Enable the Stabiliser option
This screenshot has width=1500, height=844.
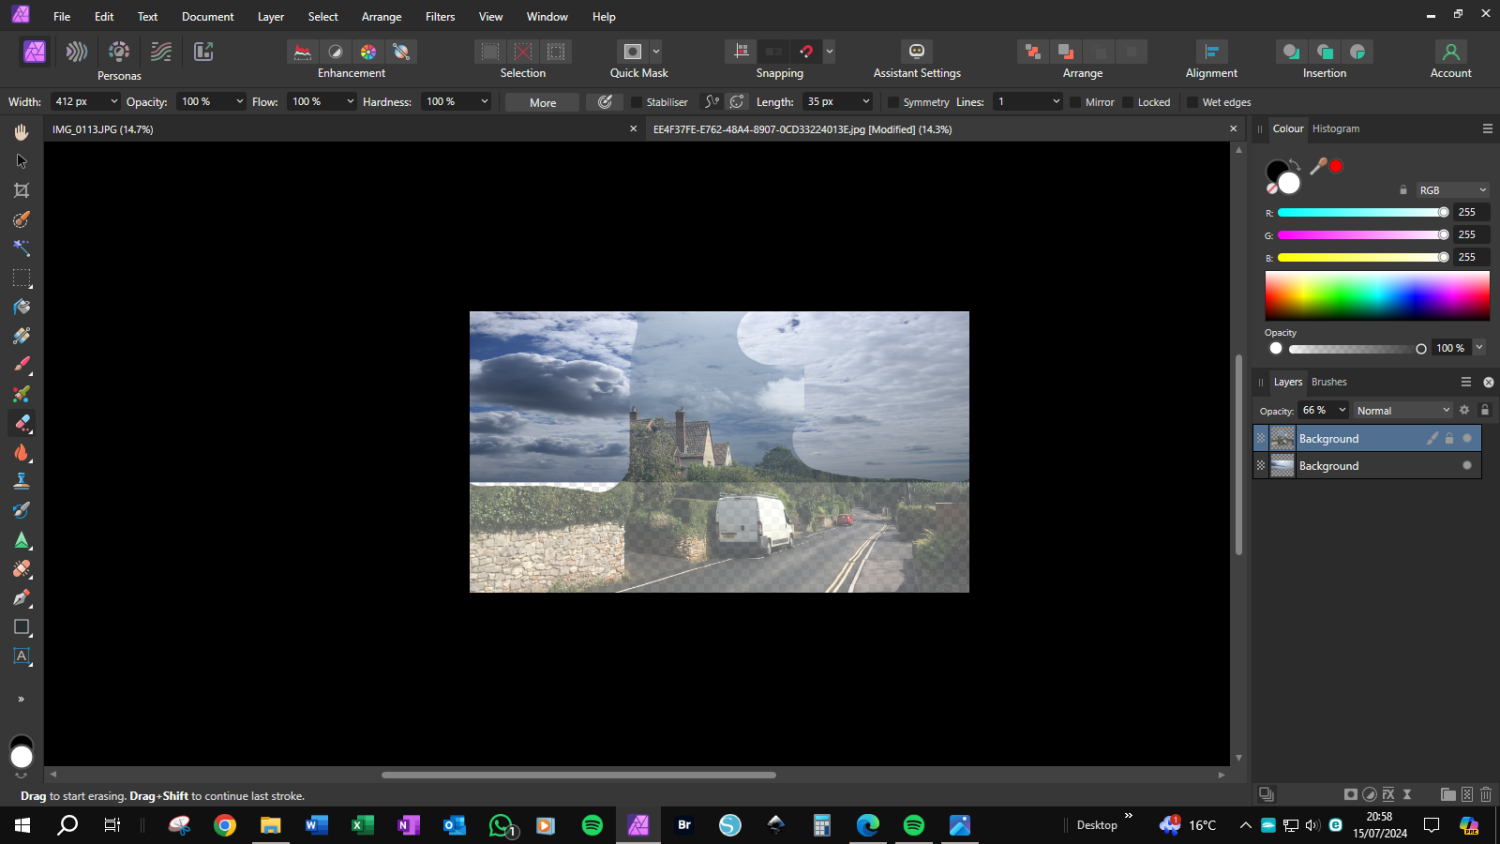639,101
